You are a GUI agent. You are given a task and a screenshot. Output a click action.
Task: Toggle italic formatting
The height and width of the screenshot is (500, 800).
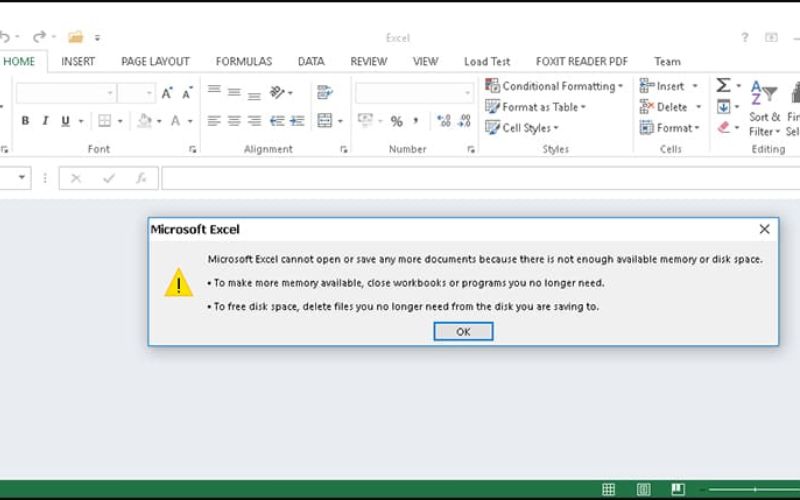[x=45, y=121]
